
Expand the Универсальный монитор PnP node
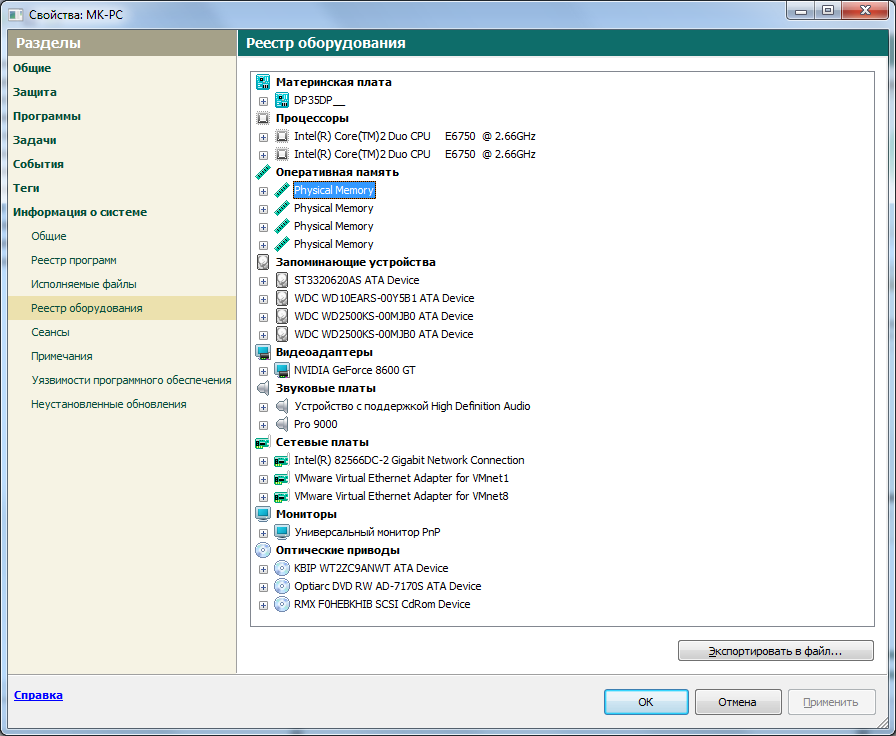pos(263,533)
